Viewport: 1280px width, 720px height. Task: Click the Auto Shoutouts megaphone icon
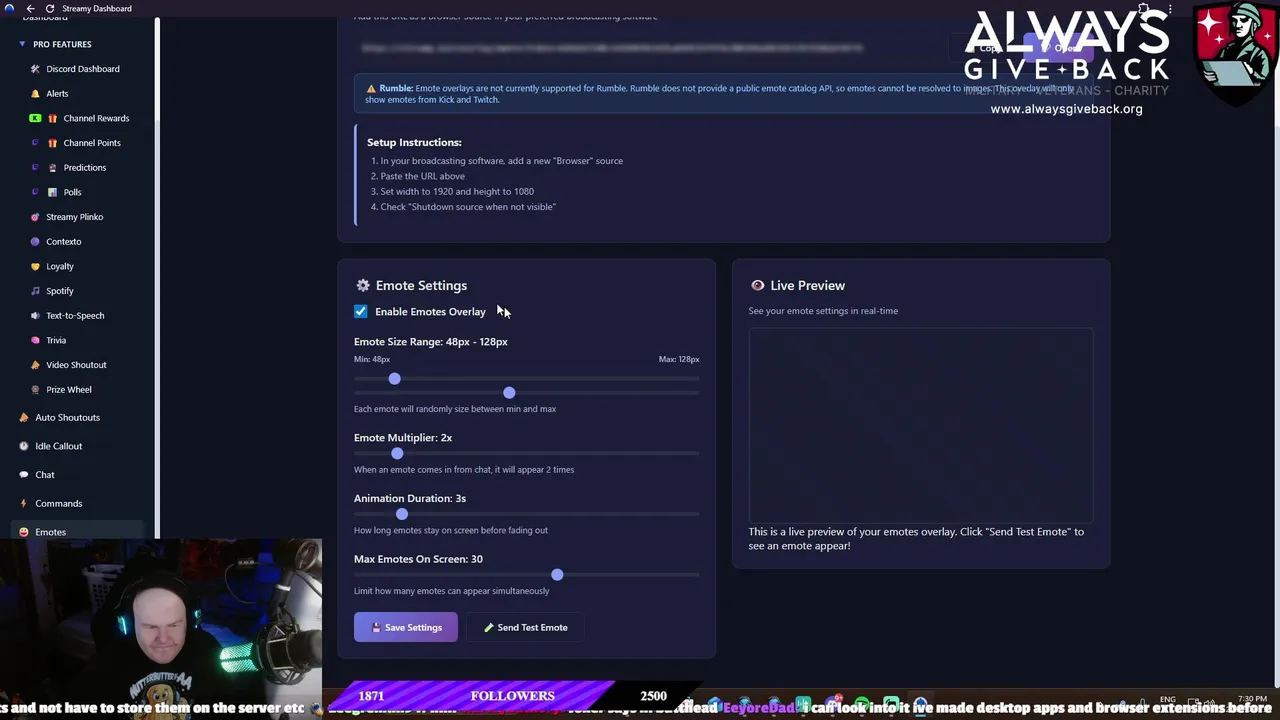24,417
